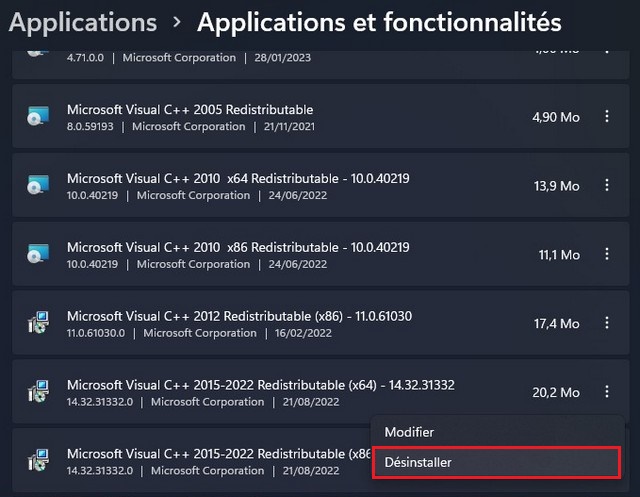Click the 13,9 Mo size value

pos(557,186)
